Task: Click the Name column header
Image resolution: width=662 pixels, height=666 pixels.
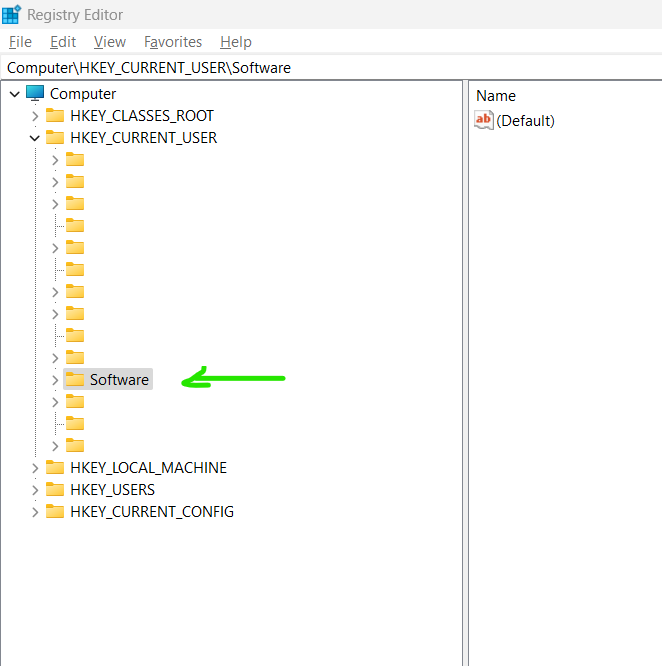Action: [x=496, y=96]
